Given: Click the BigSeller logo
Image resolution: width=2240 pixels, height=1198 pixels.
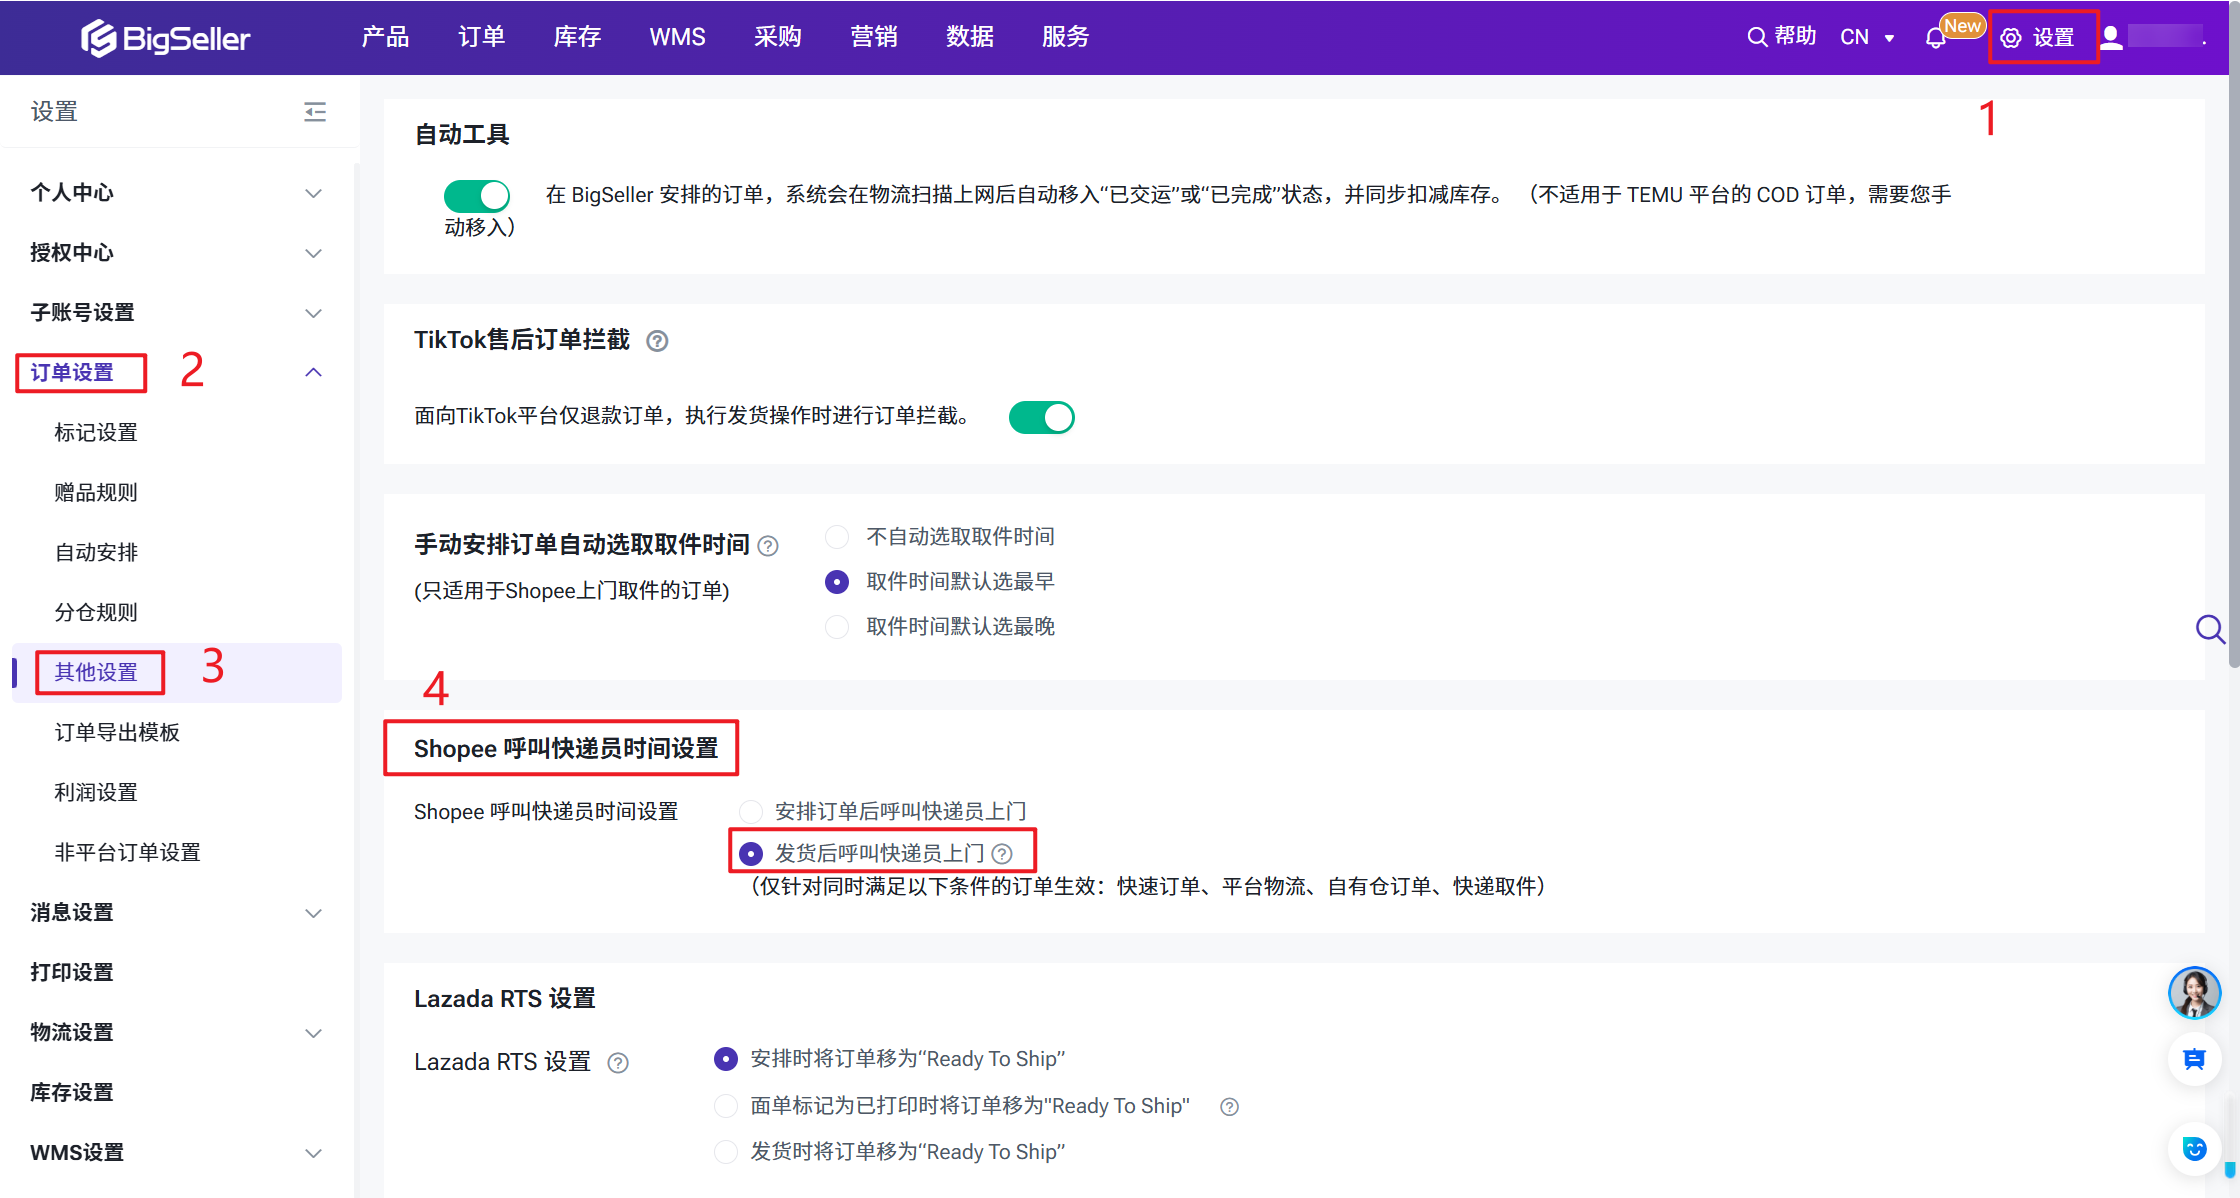Looking at the screenshot, I should coord(166,38).
